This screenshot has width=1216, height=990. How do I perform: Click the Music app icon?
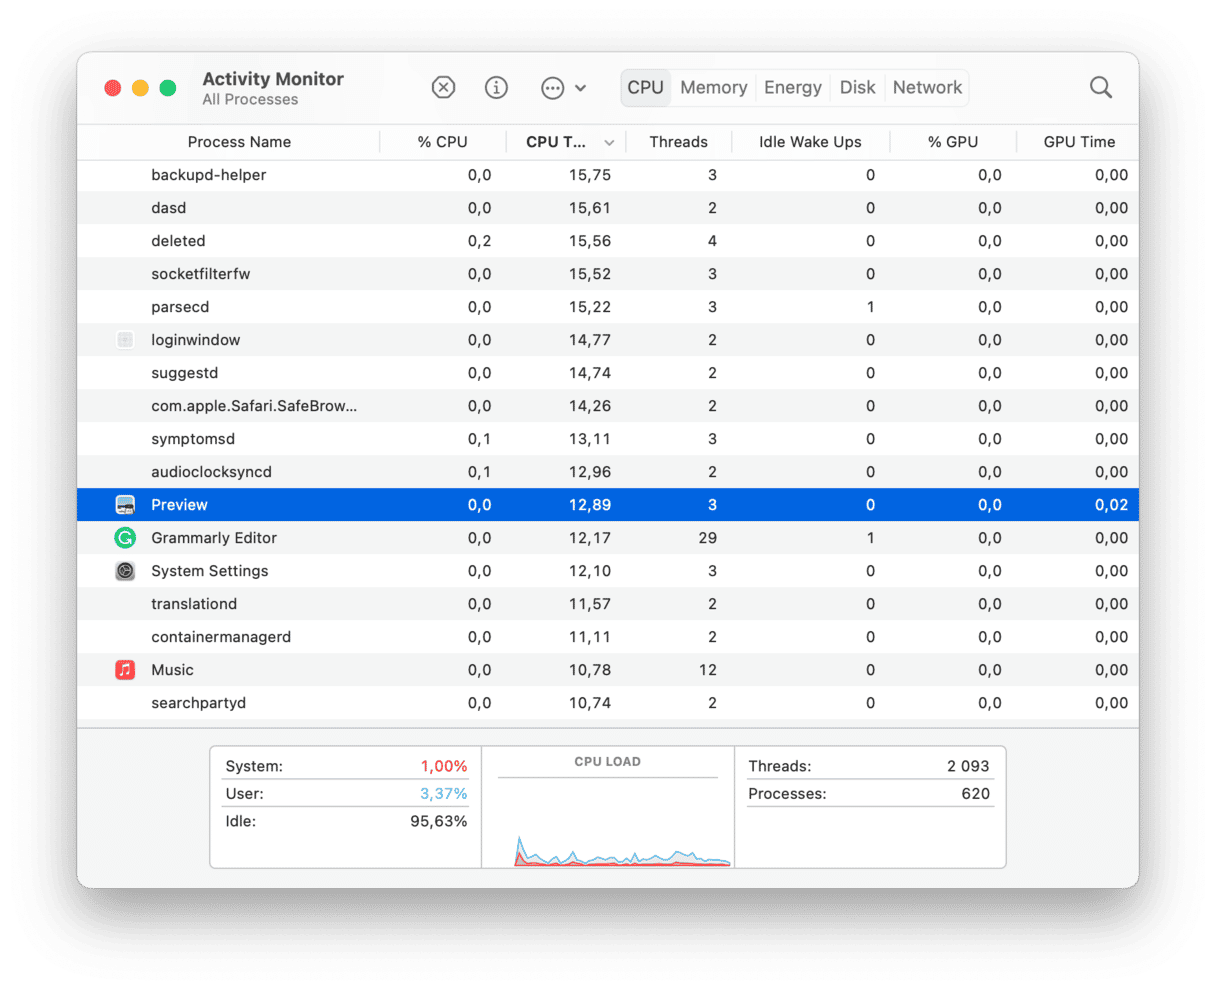click(x=125, y=670)
